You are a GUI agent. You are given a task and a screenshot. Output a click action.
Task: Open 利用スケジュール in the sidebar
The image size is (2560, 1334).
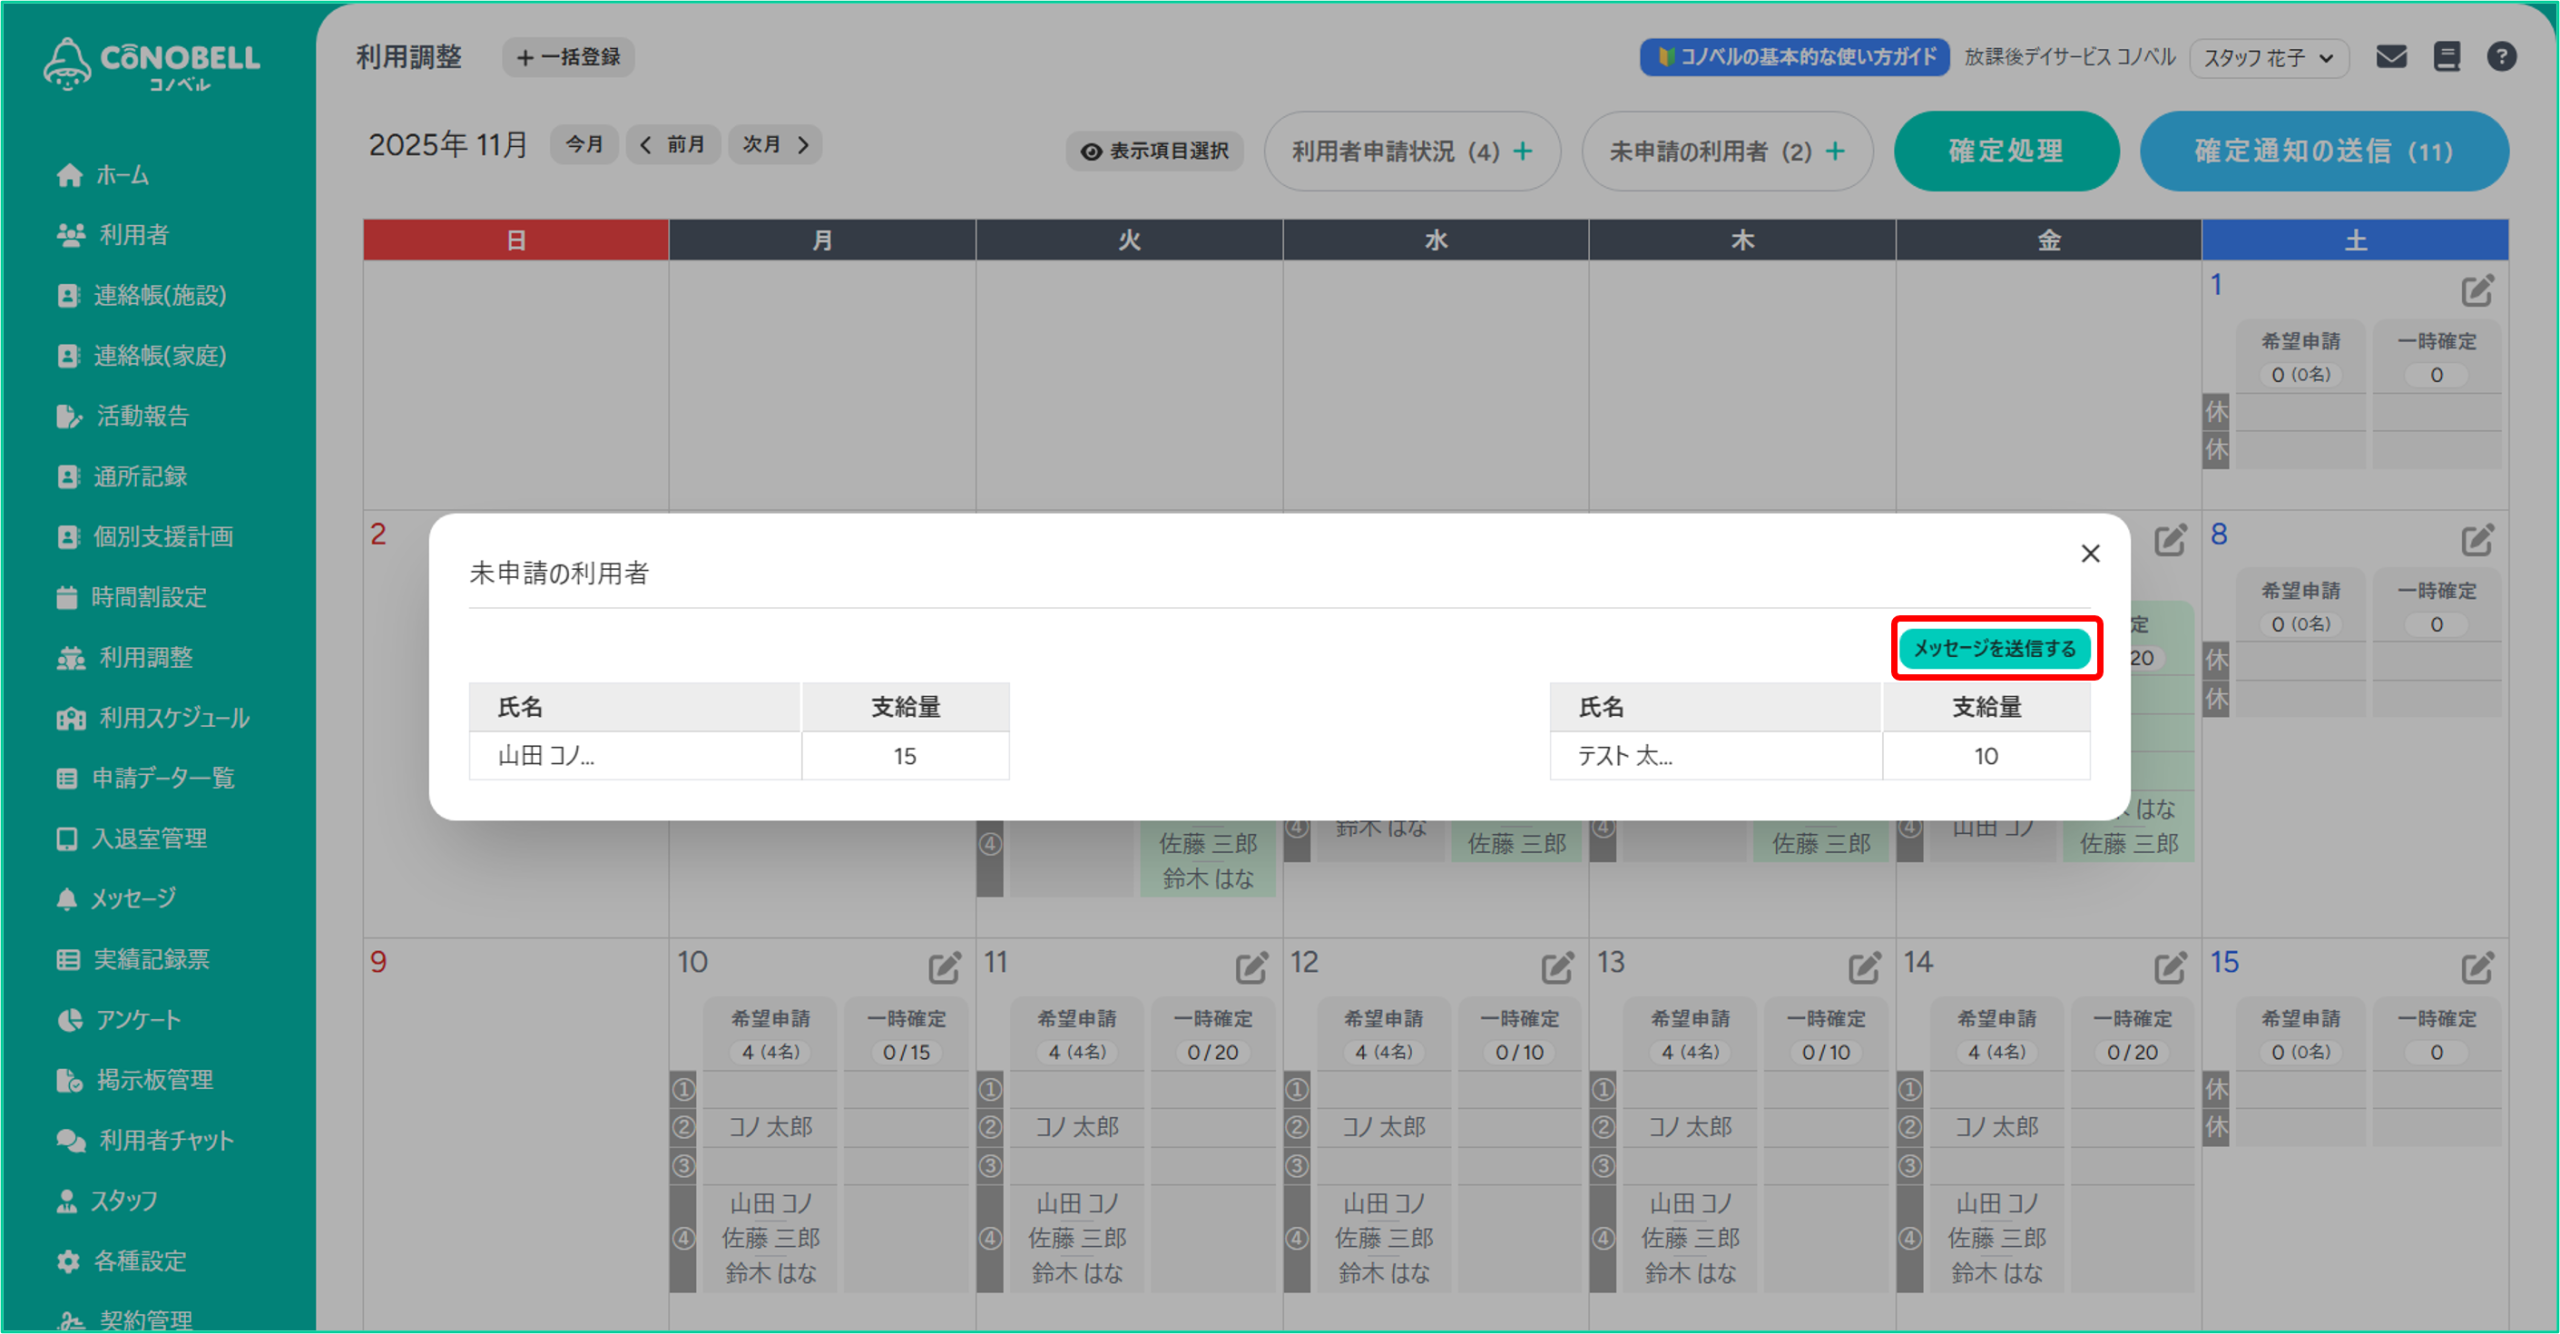click(173, 717)
